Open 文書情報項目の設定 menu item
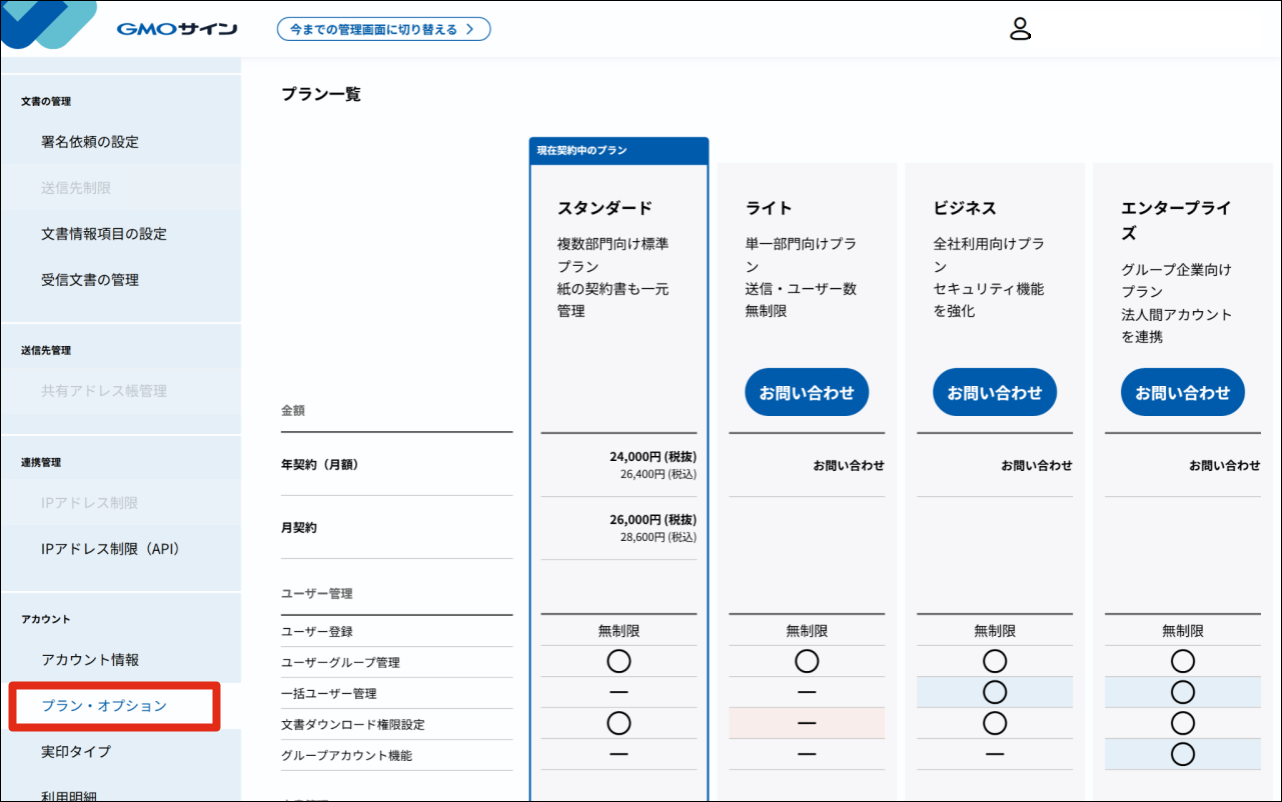Image resolution: width=1282 pixels, height=802 pixels. pos(104,234)
